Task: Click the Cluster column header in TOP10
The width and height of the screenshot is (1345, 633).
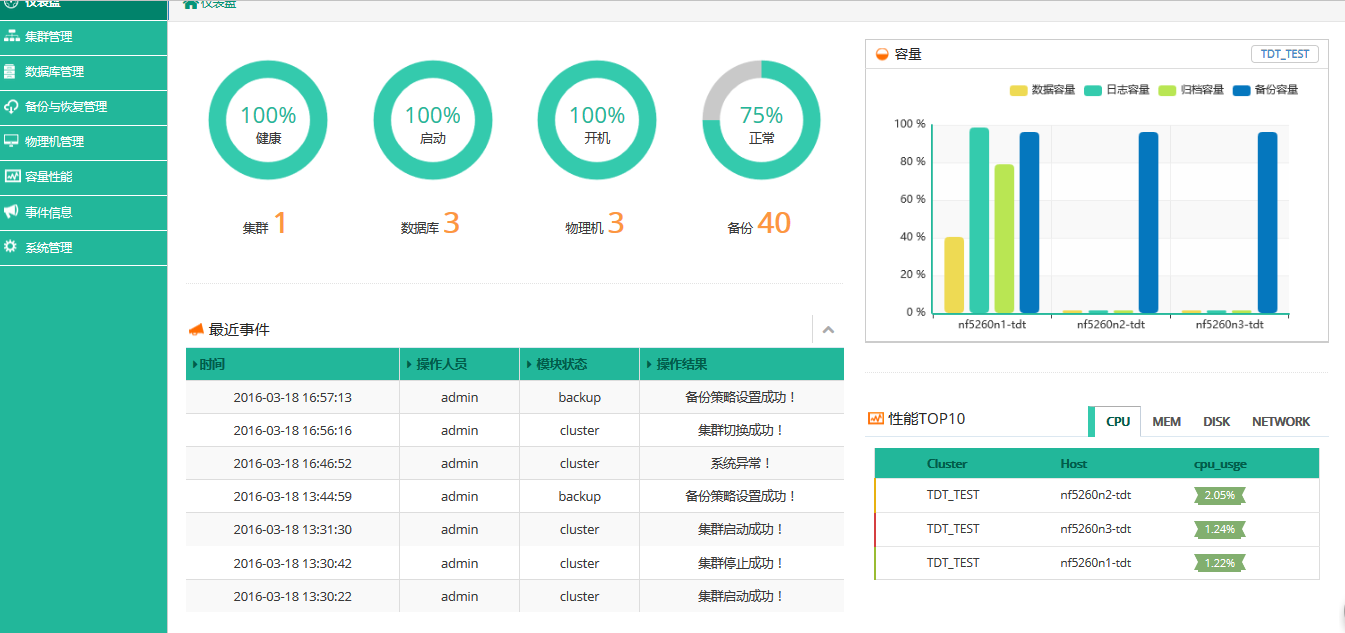Action: 947,464
